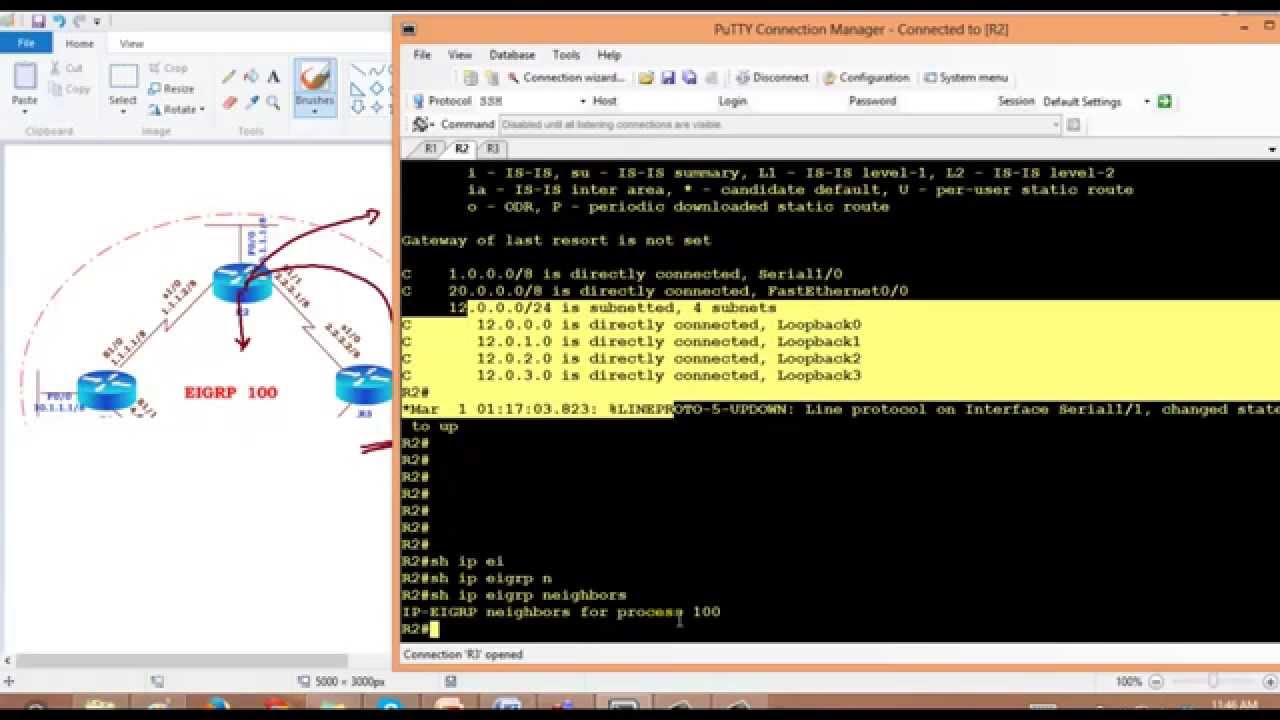Viewport: 1280px width, 720px height.
Task: Click the System menu button
Action: [966, 77]
